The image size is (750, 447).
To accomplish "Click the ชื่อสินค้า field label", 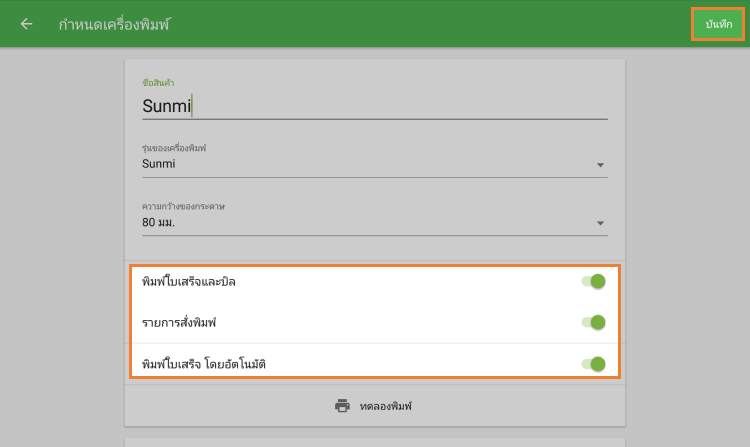I will coord(158,81).
